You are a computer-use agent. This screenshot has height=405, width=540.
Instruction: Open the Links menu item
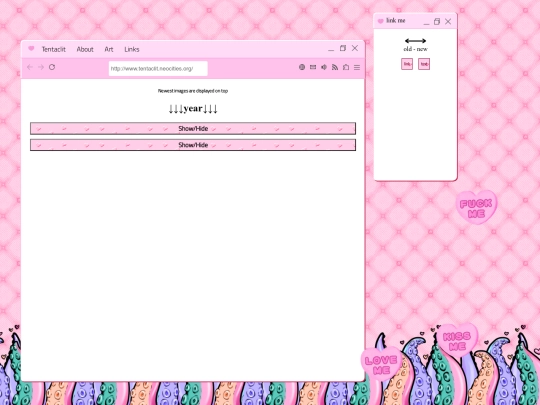[132, 49]
